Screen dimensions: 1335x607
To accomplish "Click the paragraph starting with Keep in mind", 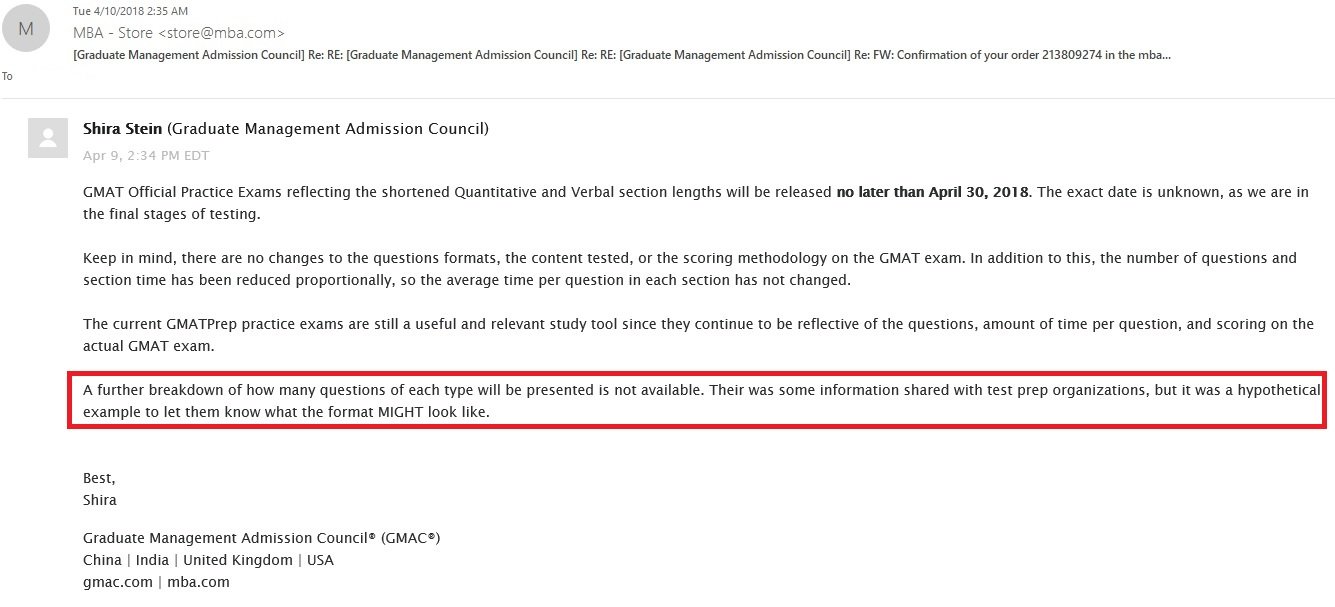I will 690,269.
